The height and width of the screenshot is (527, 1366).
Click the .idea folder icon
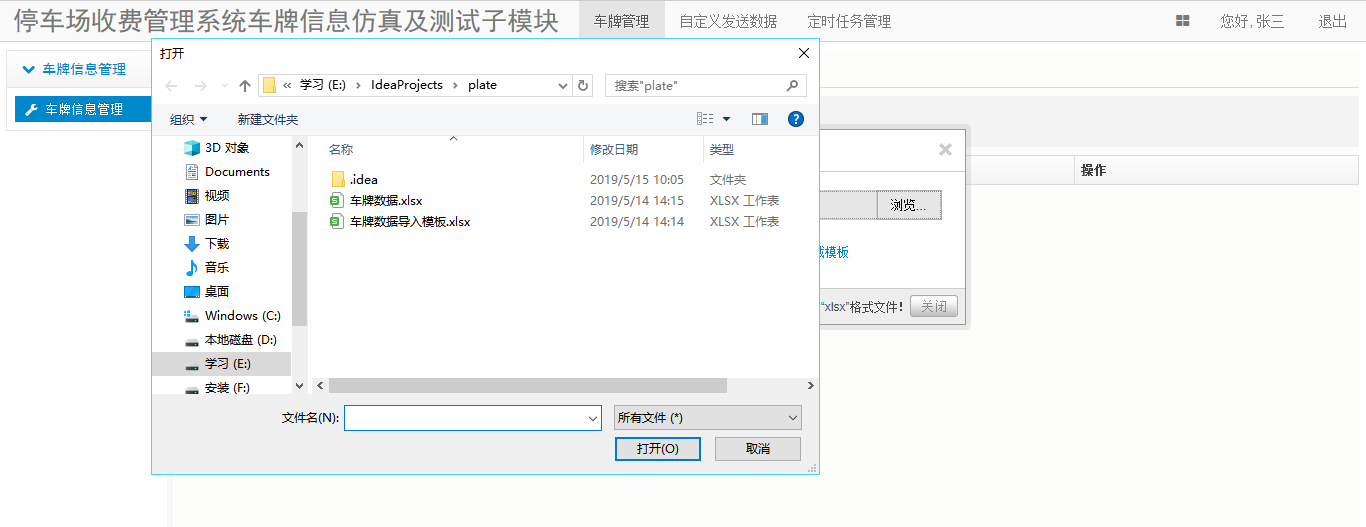click(337, 180)
